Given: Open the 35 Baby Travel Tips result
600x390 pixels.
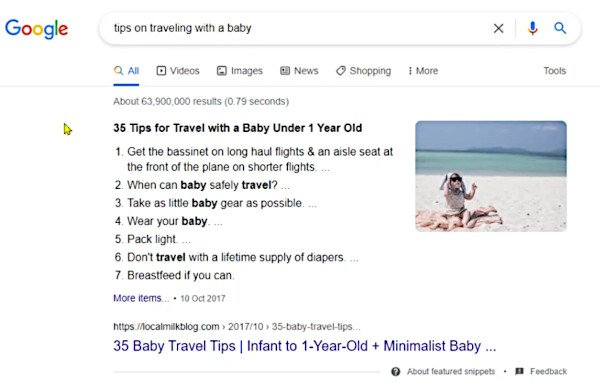Looking at the screenshot, I should point(305,346).
